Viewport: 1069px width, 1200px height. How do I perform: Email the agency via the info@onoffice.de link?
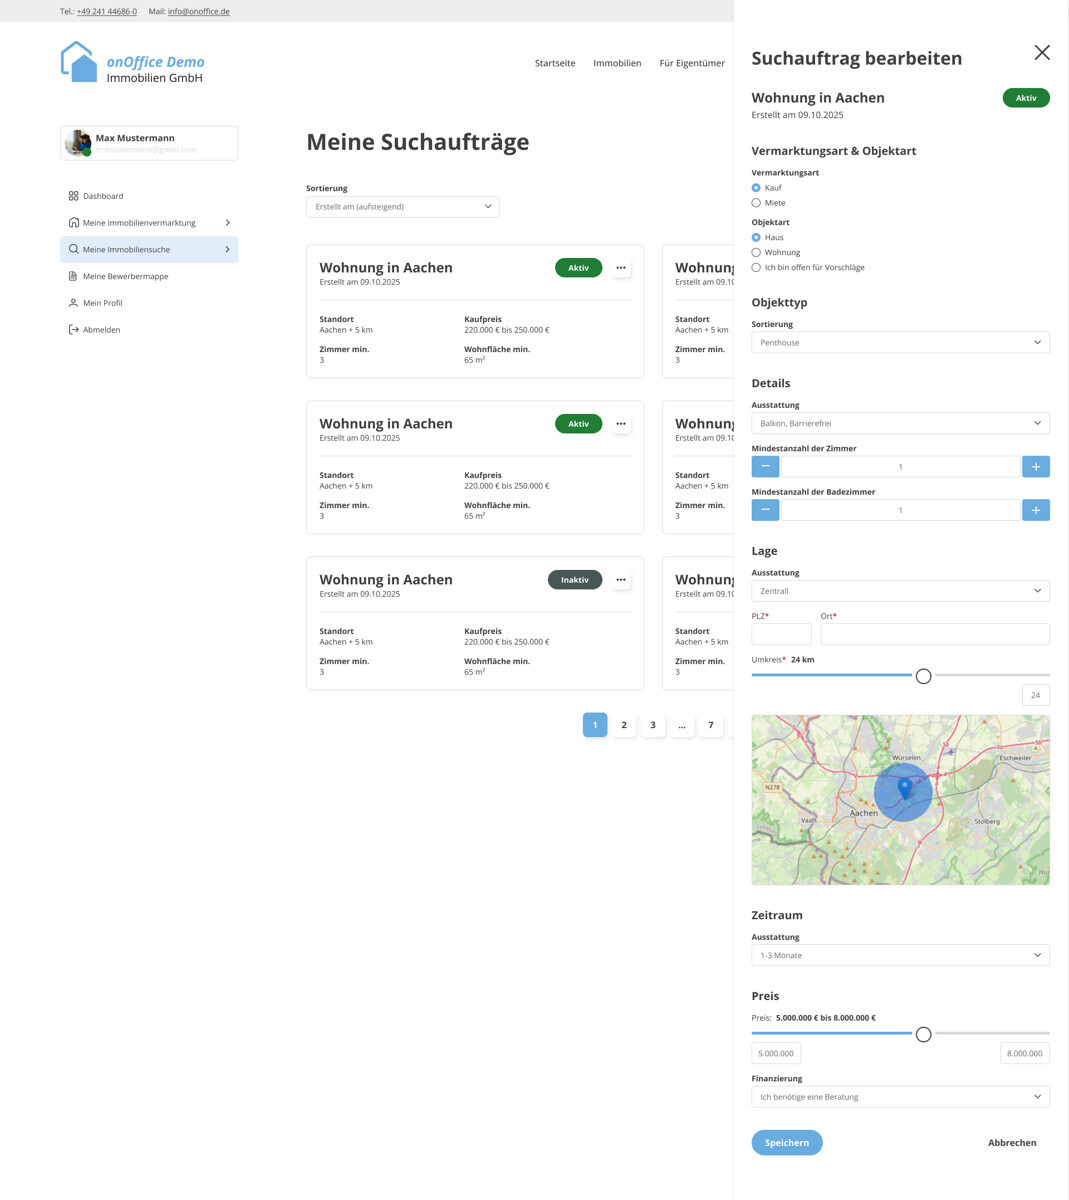196,11
